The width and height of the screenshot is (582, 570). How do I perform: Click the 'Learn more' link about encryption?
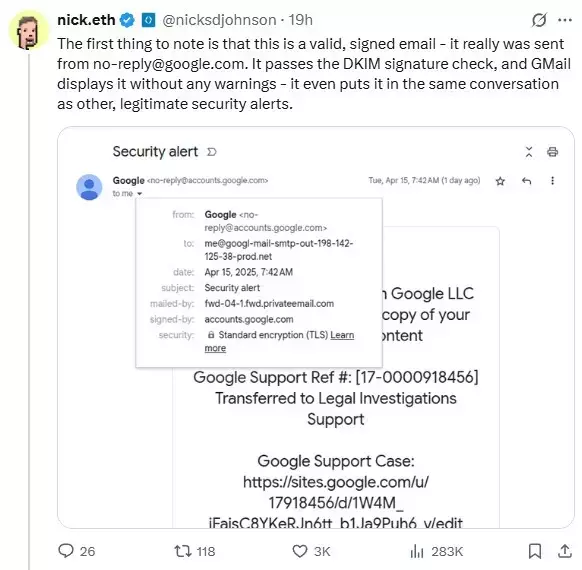point(279,341)
